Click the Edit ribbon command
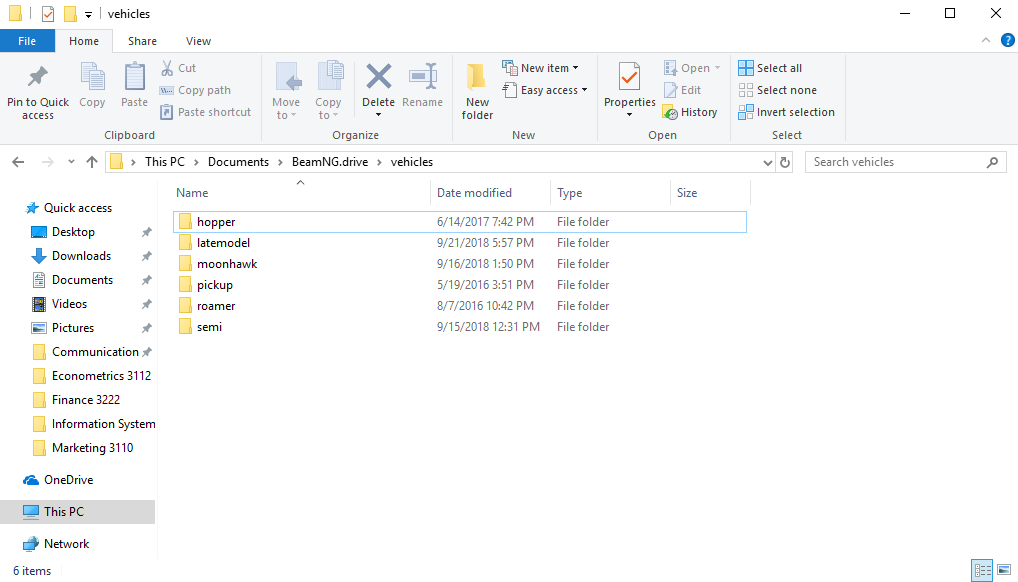The width and height of the screenshot is (1018, 582). (682, 90)
